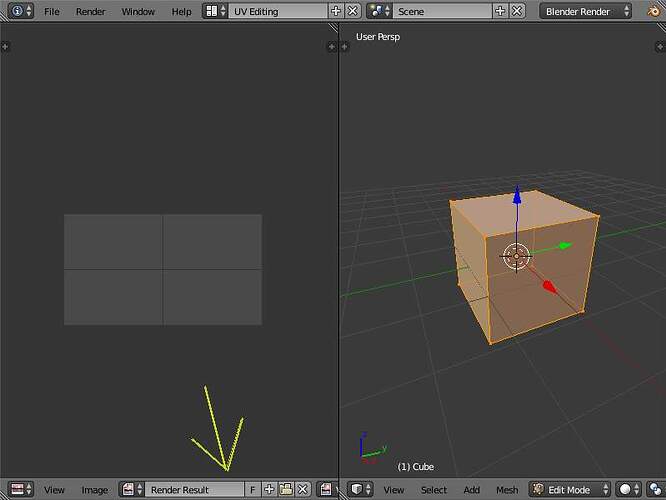Browse screen layouts with the layout icon
This screenshot has height=500, width=666.
coord(215,11)
